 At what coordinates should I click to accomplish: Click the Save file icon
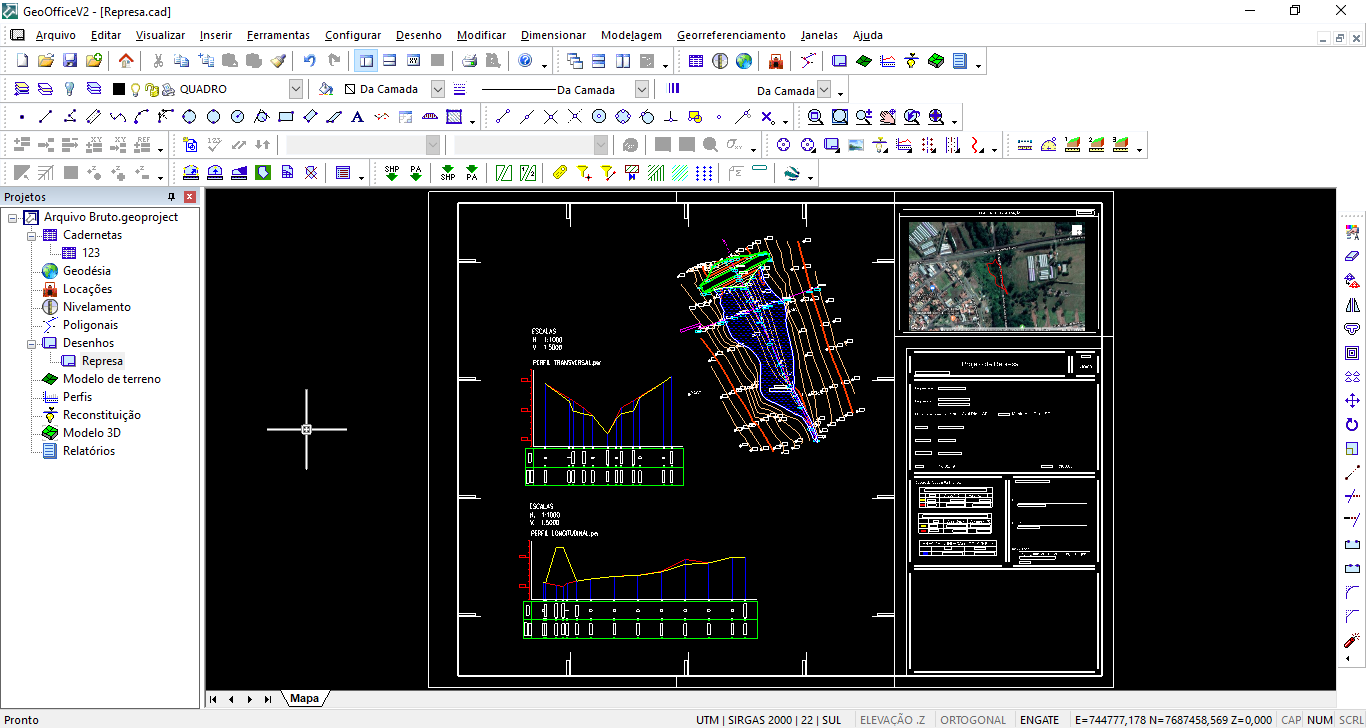click(x=70, y=61)
